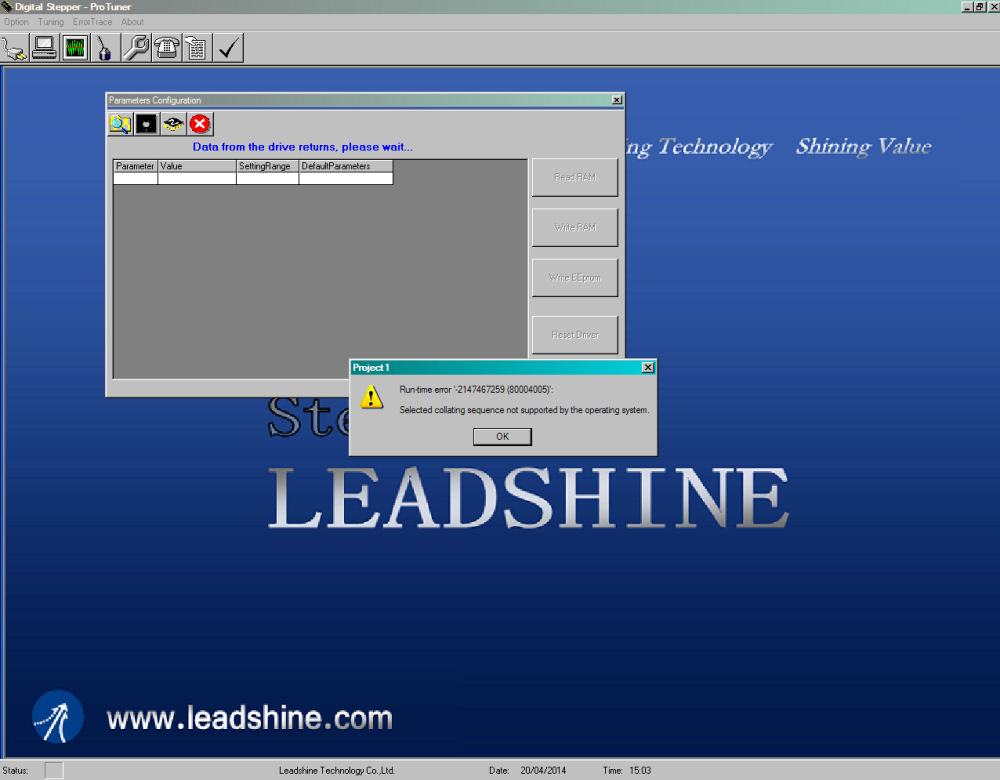Click the computer icon in main toolbar
Screen dimensions: 1000x780
tap(44, 47)
